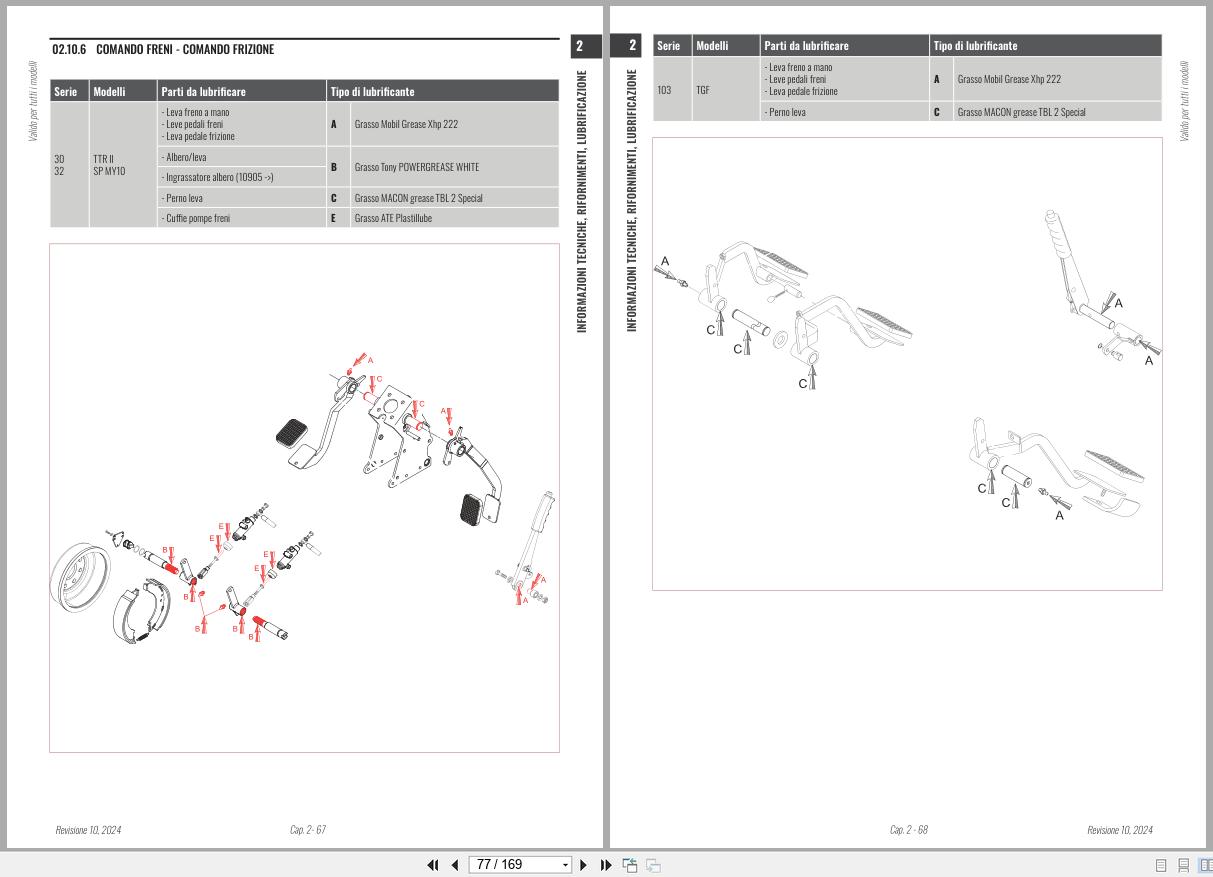This screenshot has width=1213, height=877.
Task: Go to next view icon (greyed)
Action: (x=653, y=865)
